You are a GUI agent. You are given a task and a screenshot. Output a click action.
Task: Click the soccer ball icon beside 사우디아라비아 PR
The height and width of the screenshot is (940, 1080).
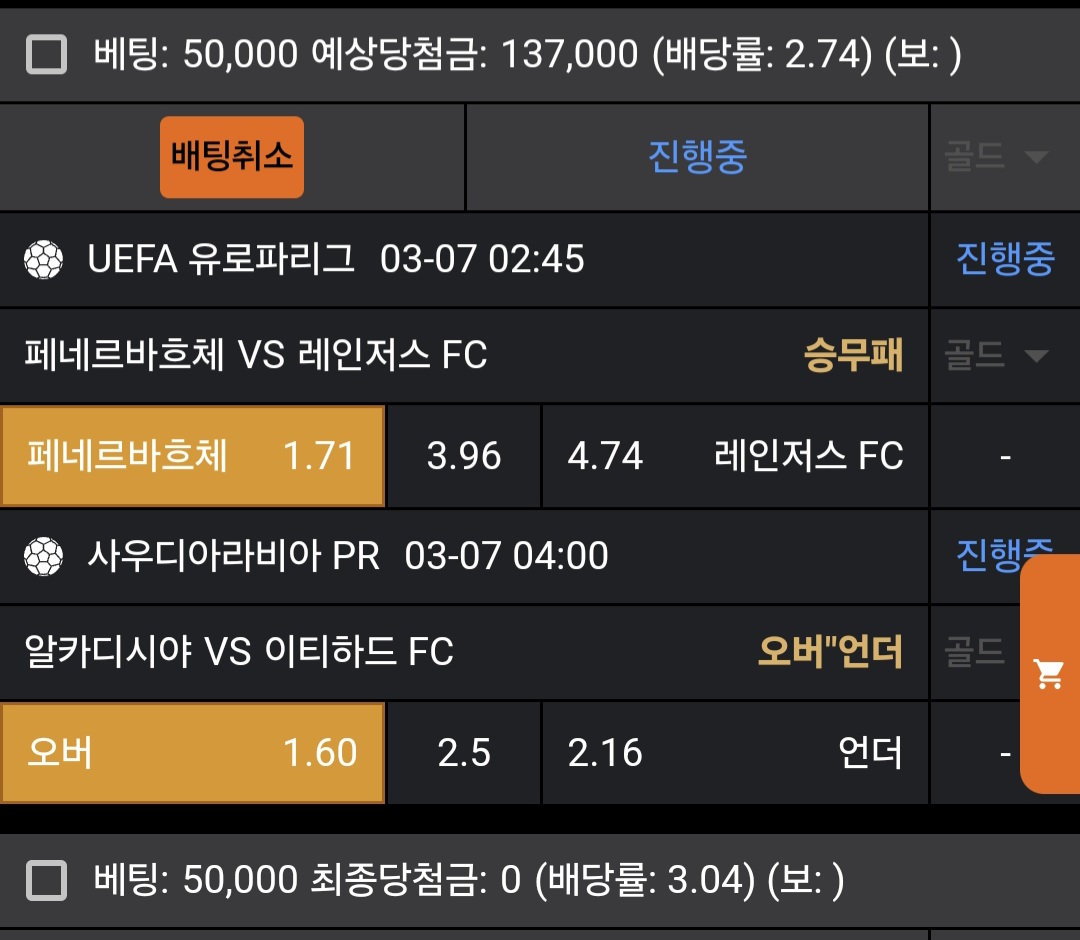[x=44, y=556]
